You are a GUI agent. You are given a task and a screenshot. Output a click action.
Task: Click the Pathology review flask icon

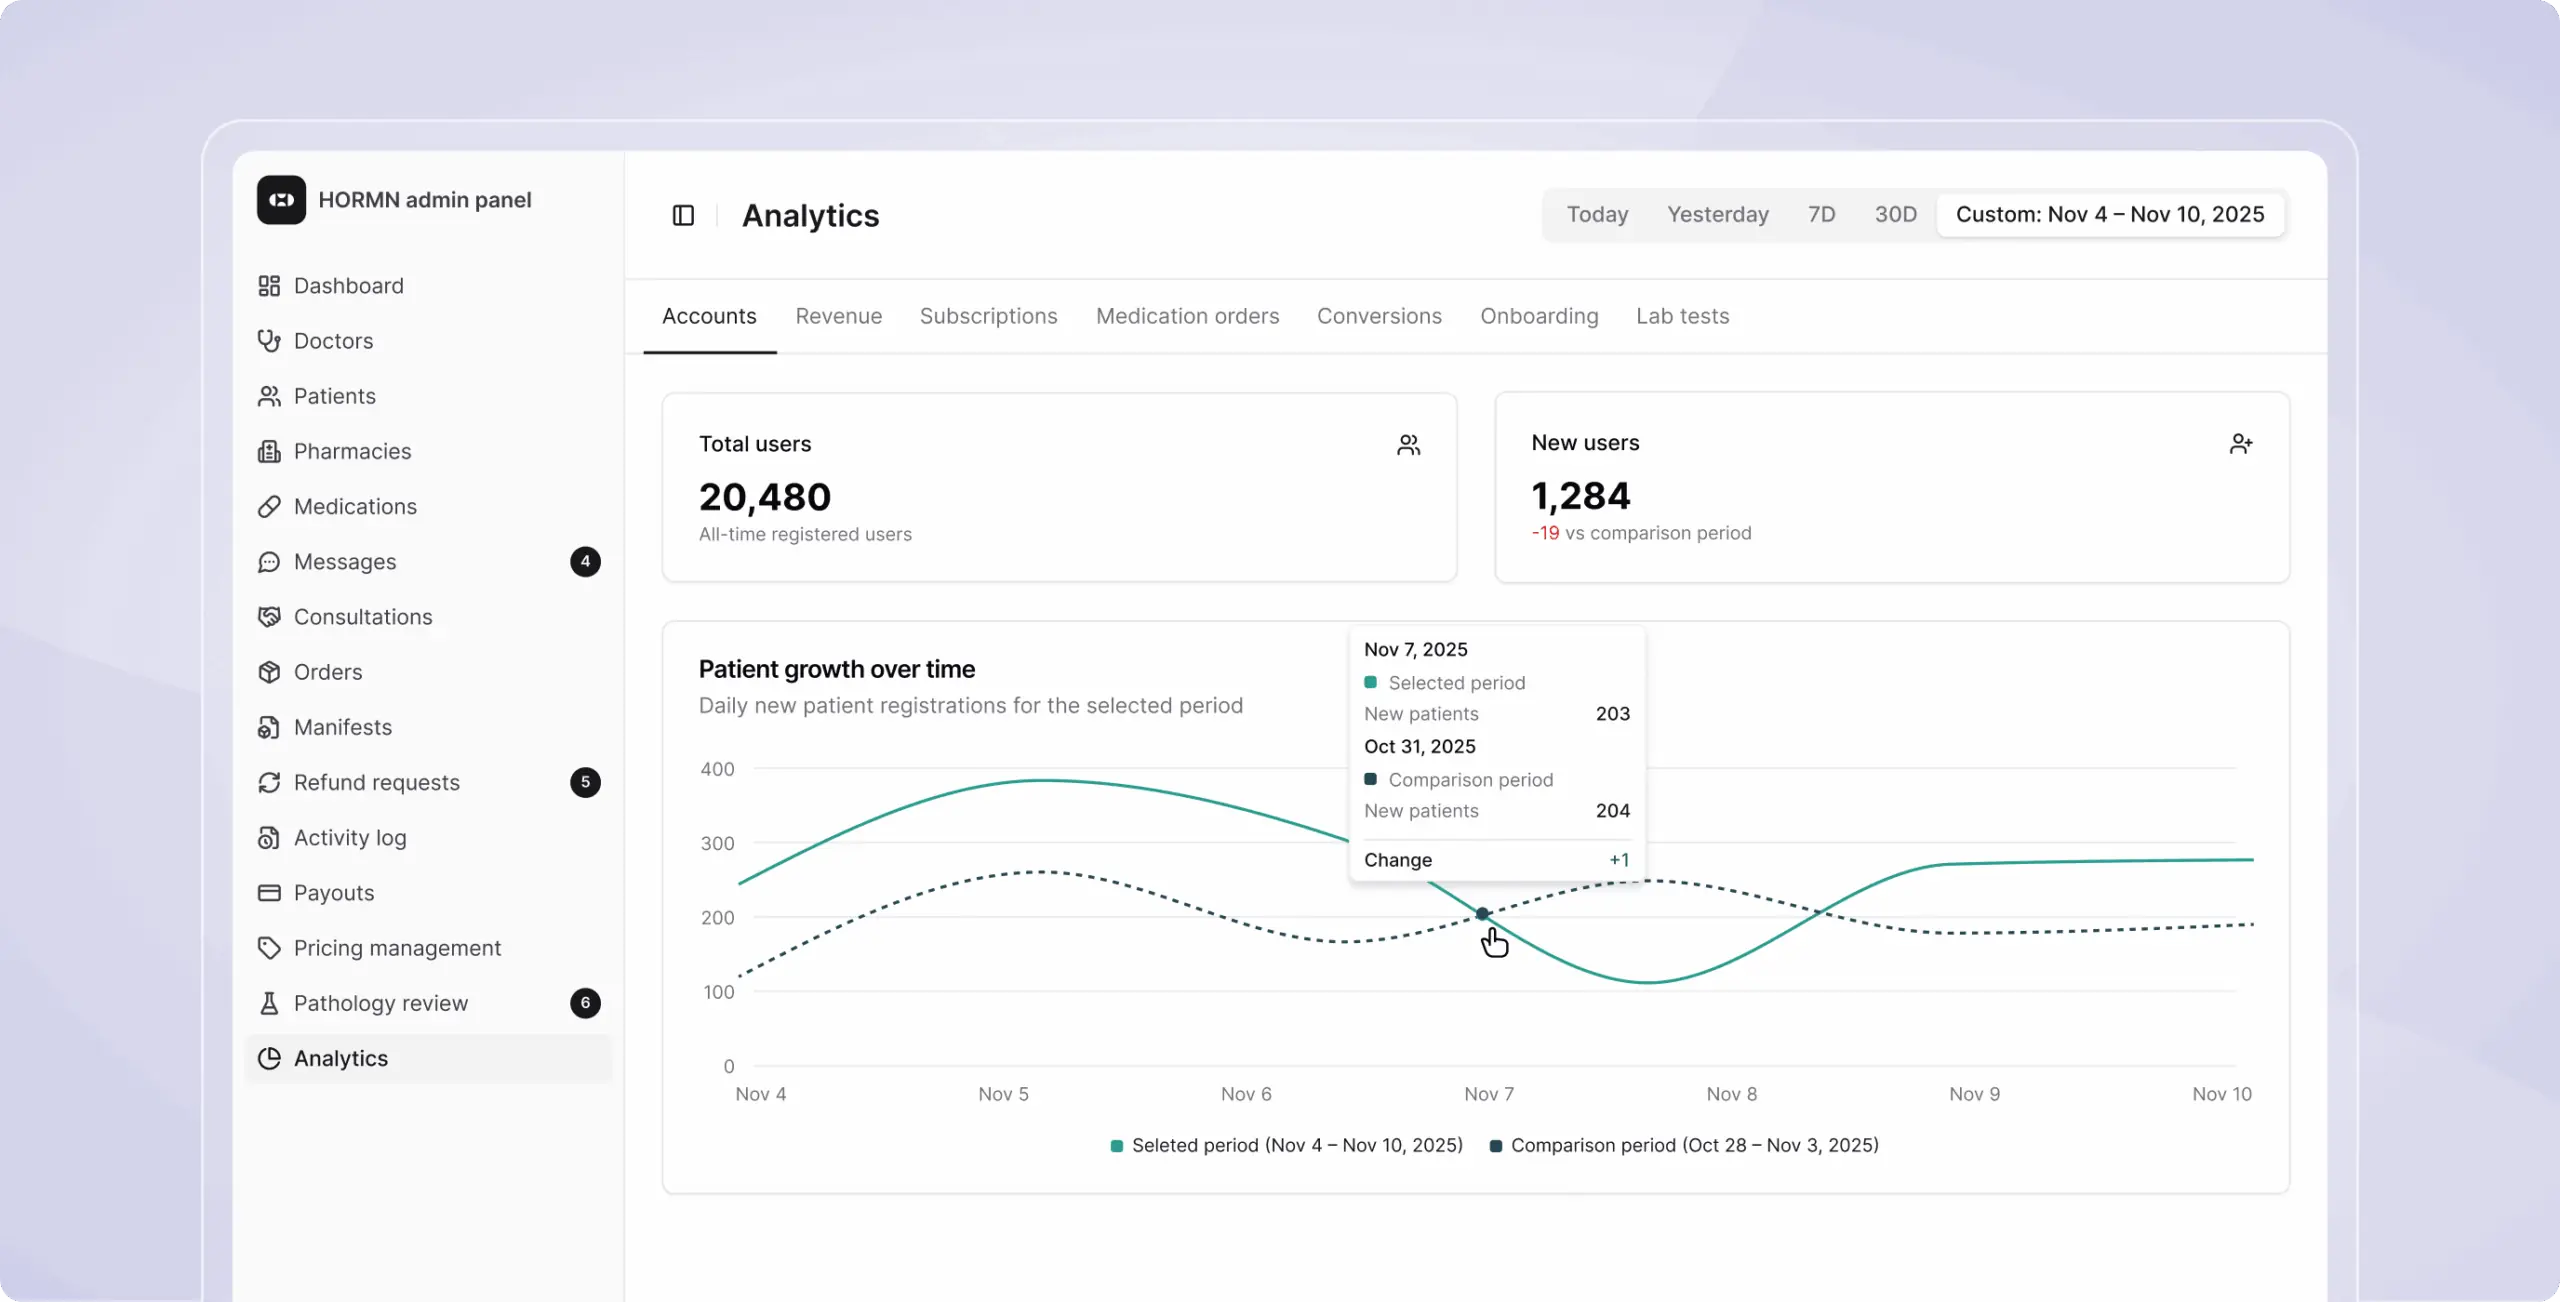click(x=269, y=1003)
